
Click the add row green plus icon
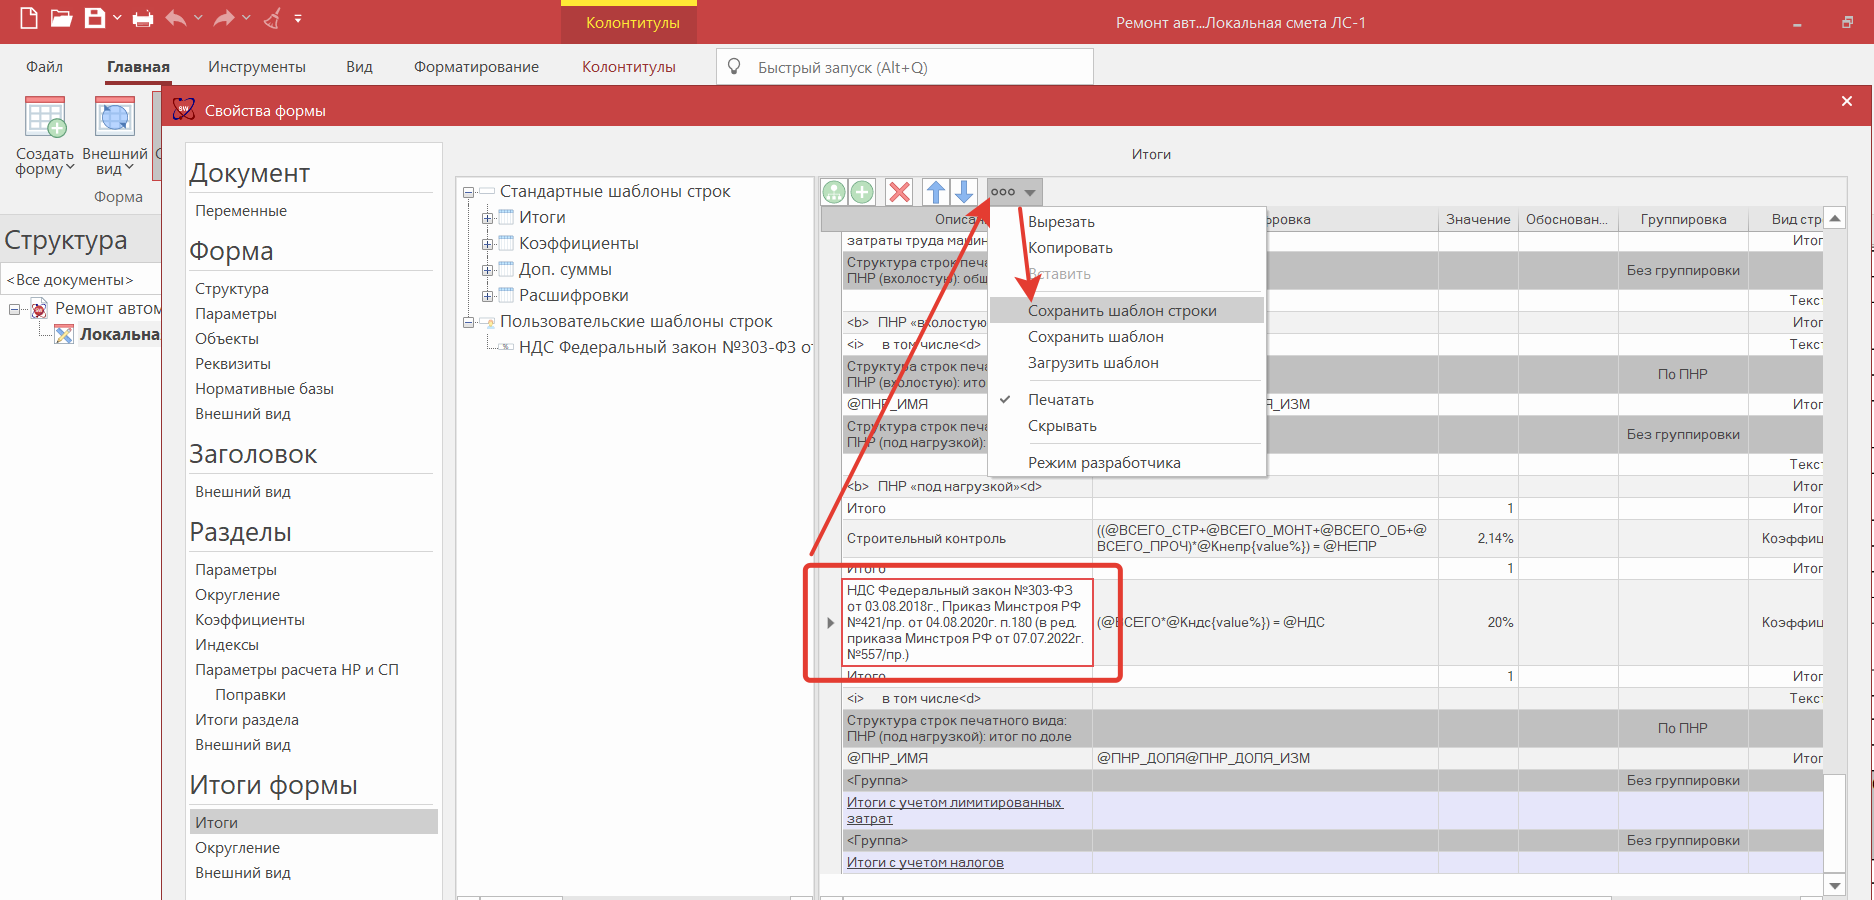pyautogui.click(x=862, y=192)
